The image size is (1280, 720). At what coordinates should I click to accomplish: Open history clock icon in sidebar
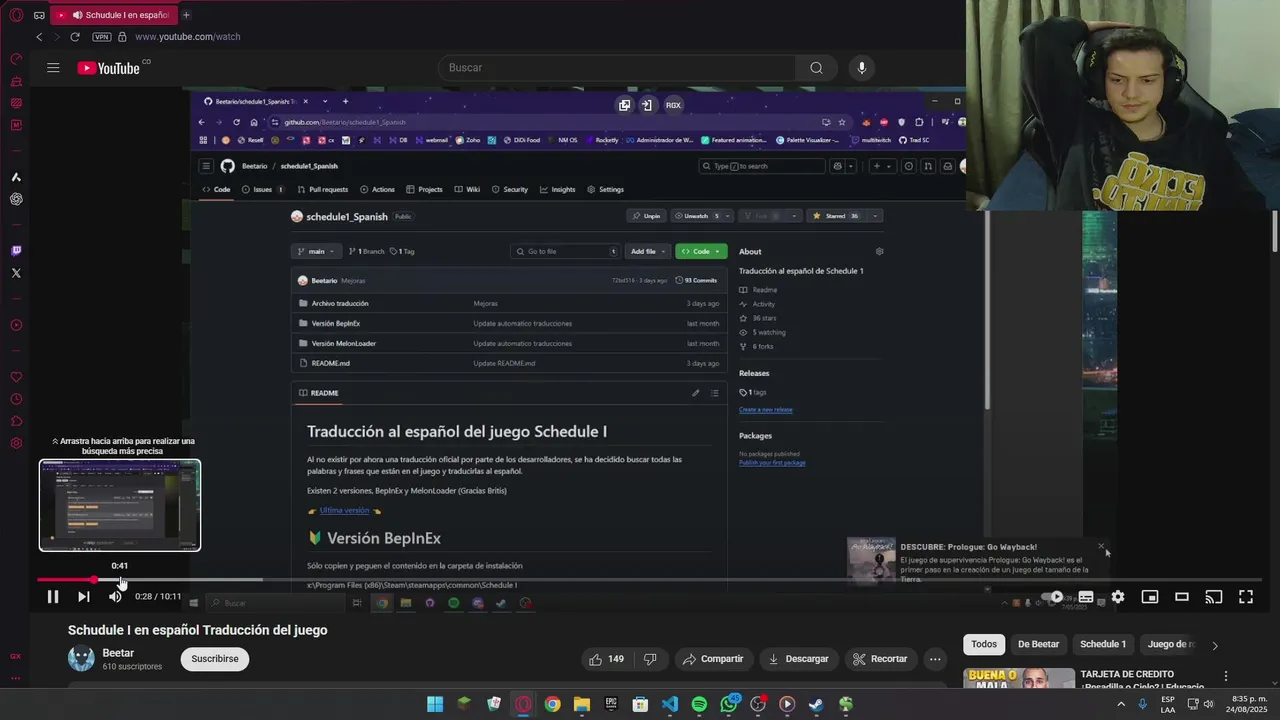pyautogui.click(x=16, y=399)
